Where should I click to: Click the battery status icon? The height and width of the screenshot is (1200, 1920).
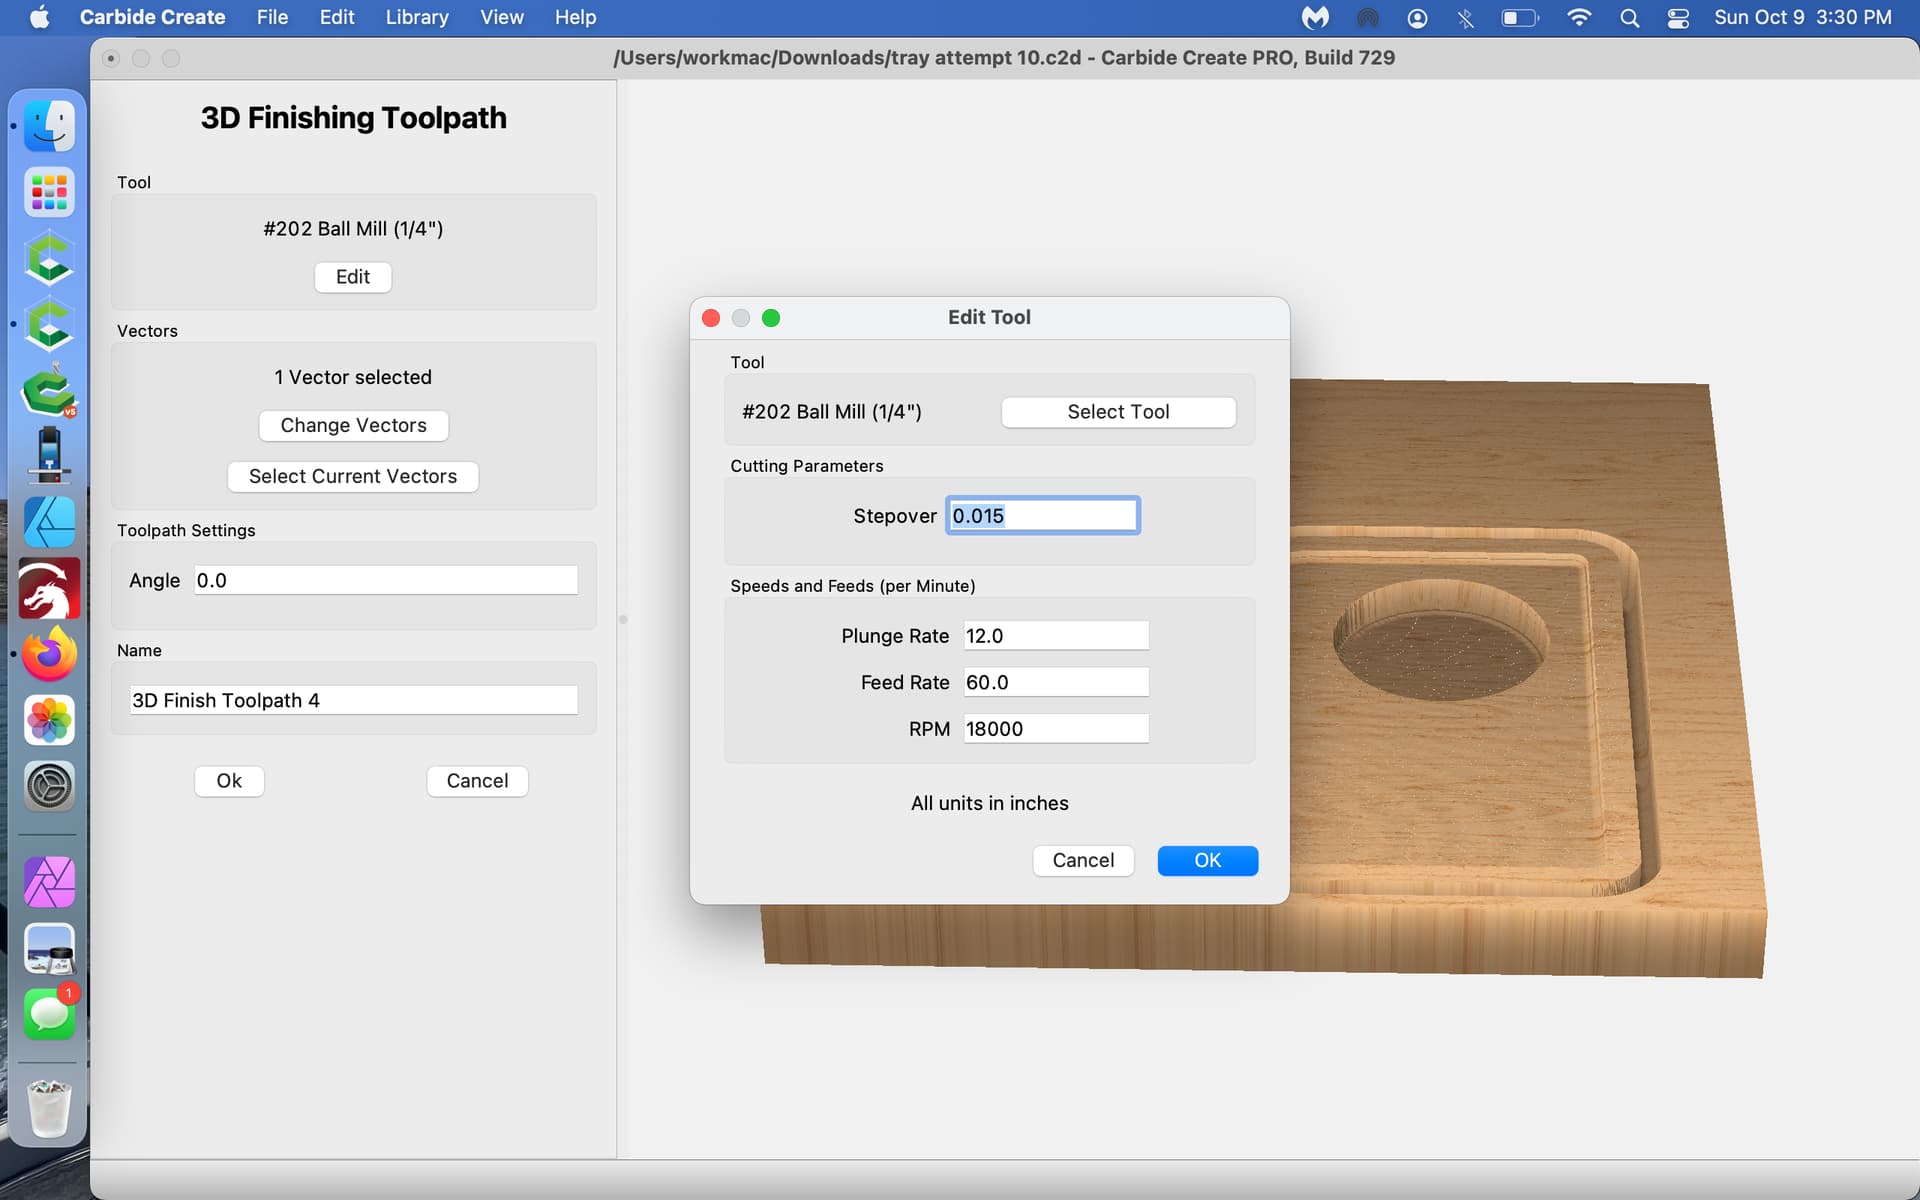[x=1520, y=17]
